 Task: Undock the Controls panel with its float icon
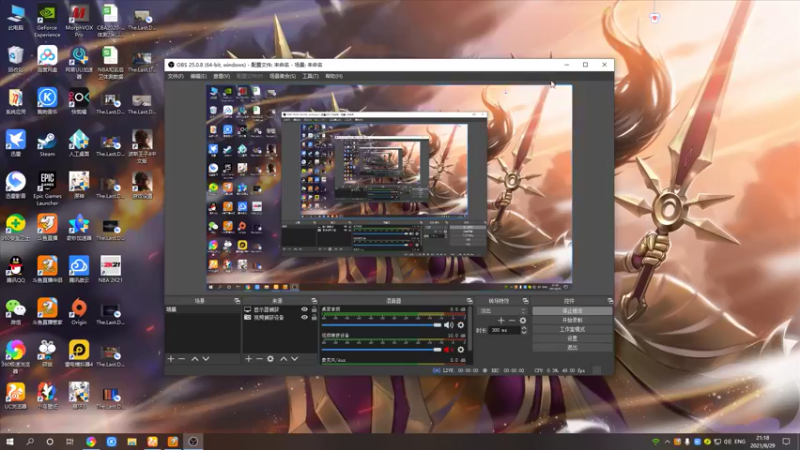click(x=610, y=301)
